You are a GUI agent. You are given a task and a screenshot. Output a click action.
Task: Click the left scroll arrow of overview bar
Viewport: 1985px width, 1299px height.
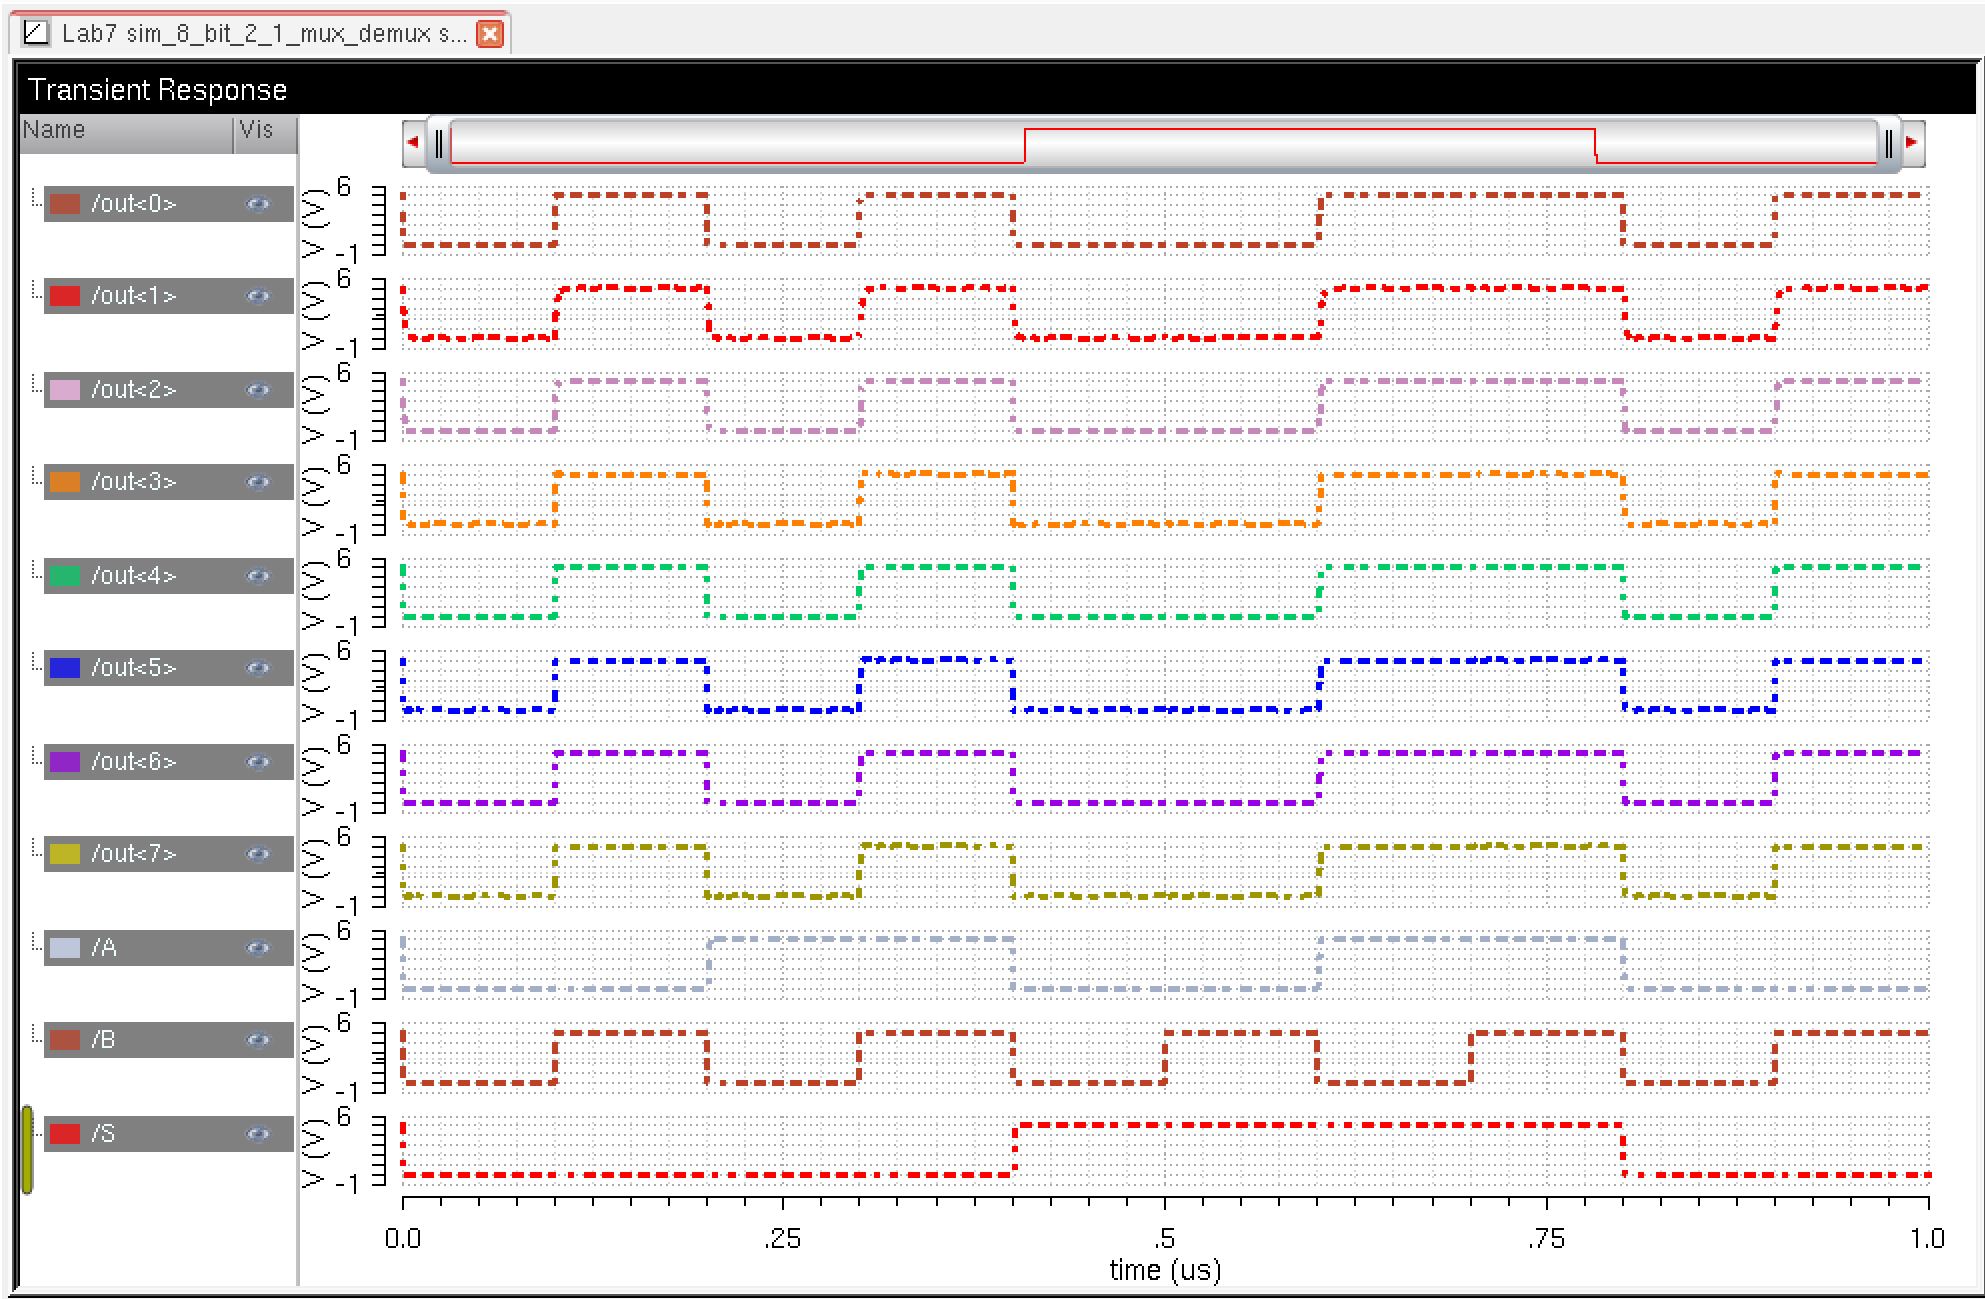pos(413,142)
